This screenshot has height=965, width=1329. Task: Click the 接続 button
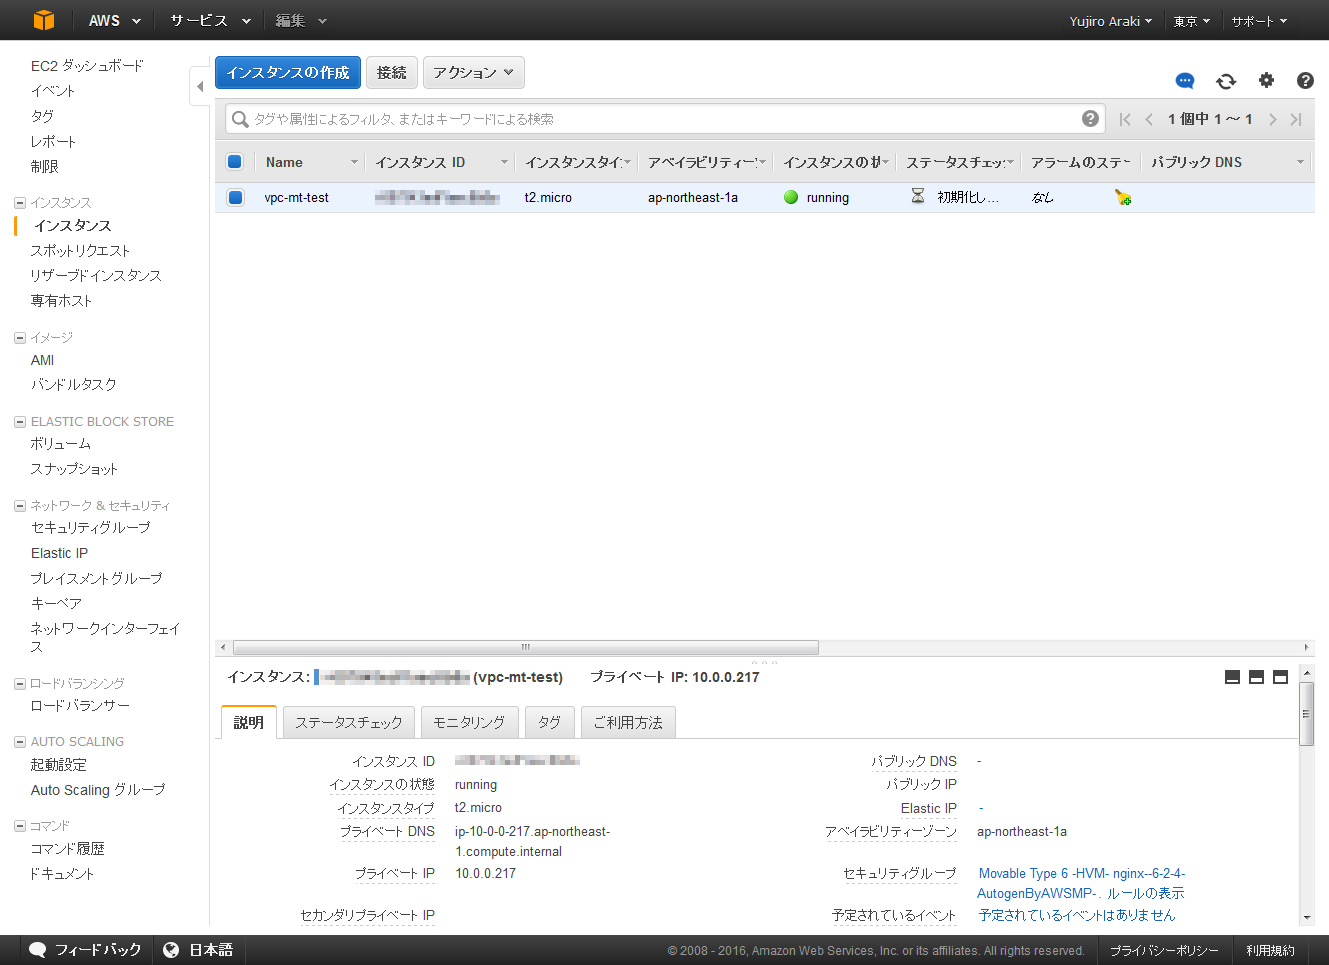pos(392,73)
